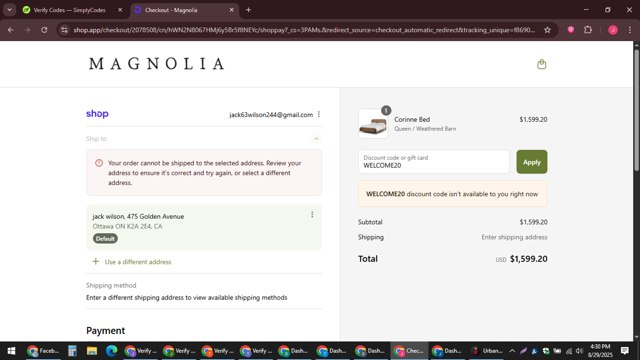Open the Facebook Chrome window in taskbar
Screen dimensions: 640x360
[43, 351]
